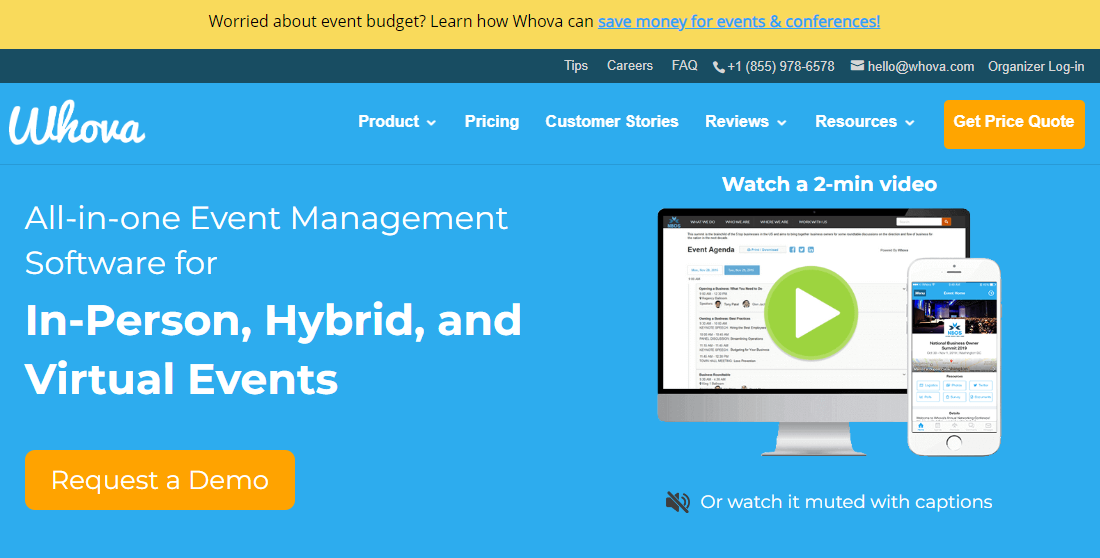Open the Reviews menu item
This screenshot has height=558, width=1100.
click(x=737, y=121)
